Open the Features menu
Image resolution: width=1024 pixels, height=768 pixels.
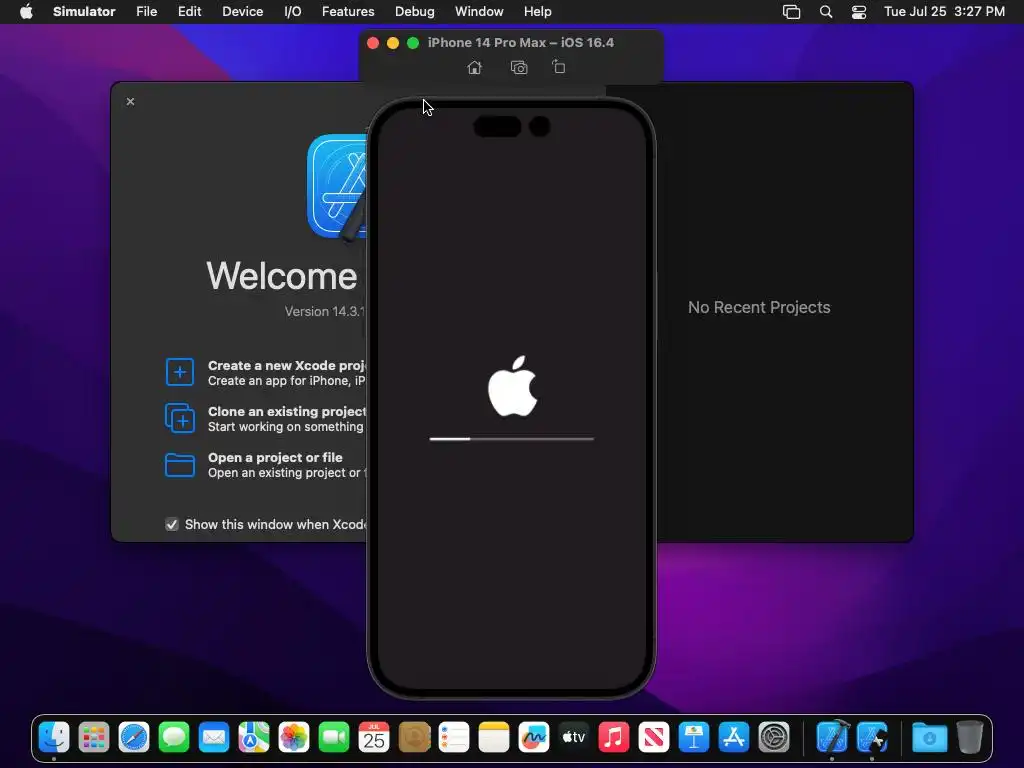pyautogui.click(x=348, y=11)
